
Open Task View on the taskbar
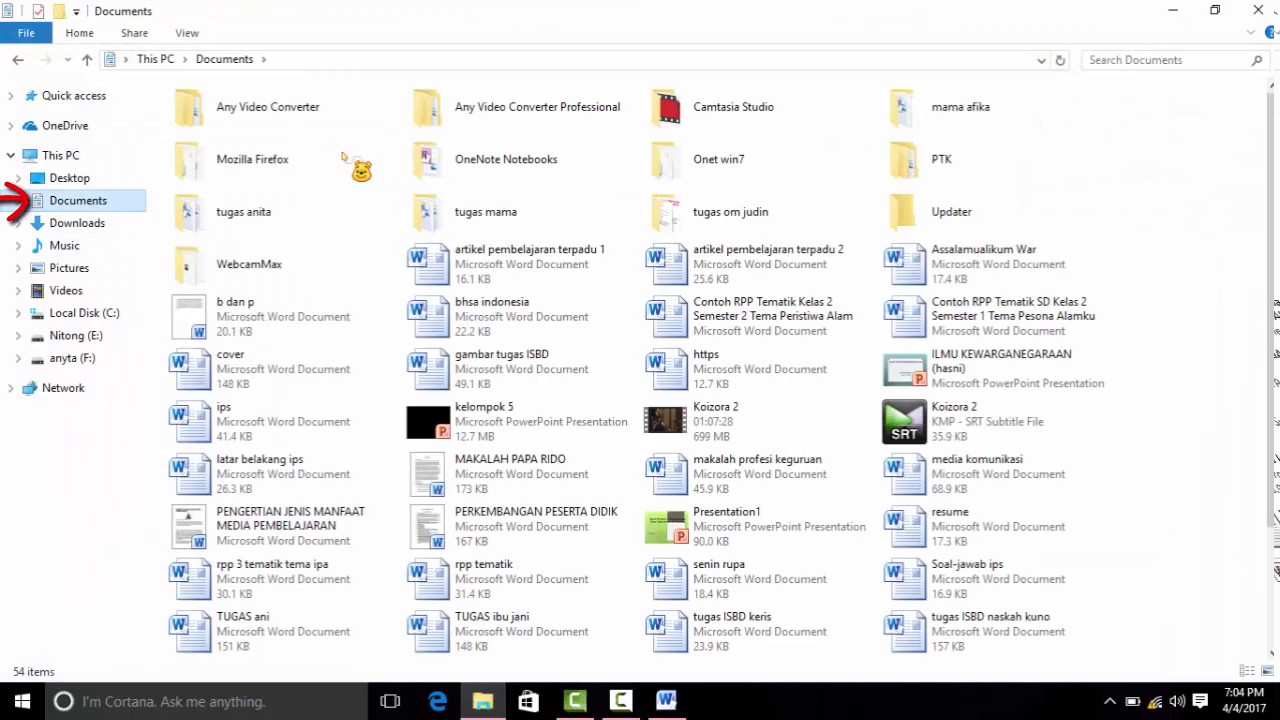(390, 701)
